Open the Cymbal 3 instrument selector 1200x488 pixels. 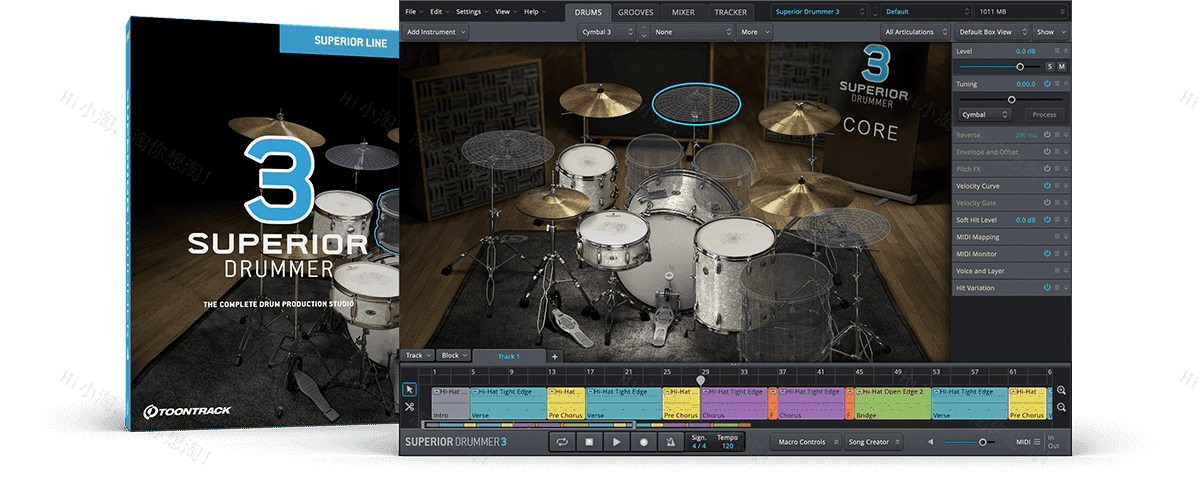(608, 32)
